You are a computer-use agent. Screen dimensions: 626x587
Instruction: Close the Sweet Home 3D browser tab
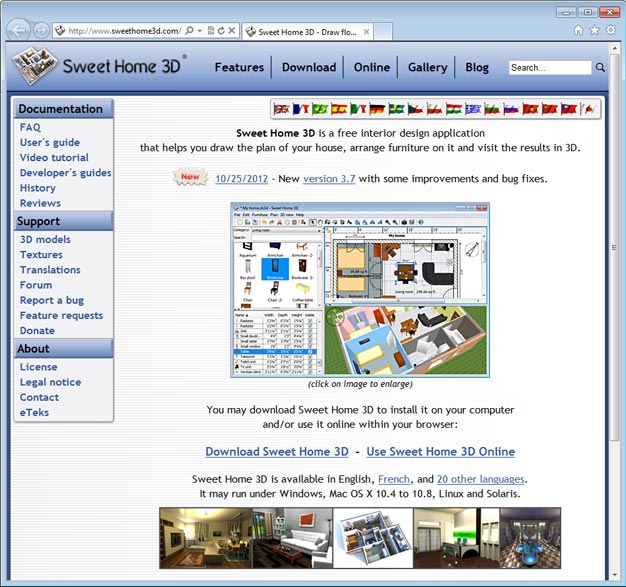(x=366, y=32)
